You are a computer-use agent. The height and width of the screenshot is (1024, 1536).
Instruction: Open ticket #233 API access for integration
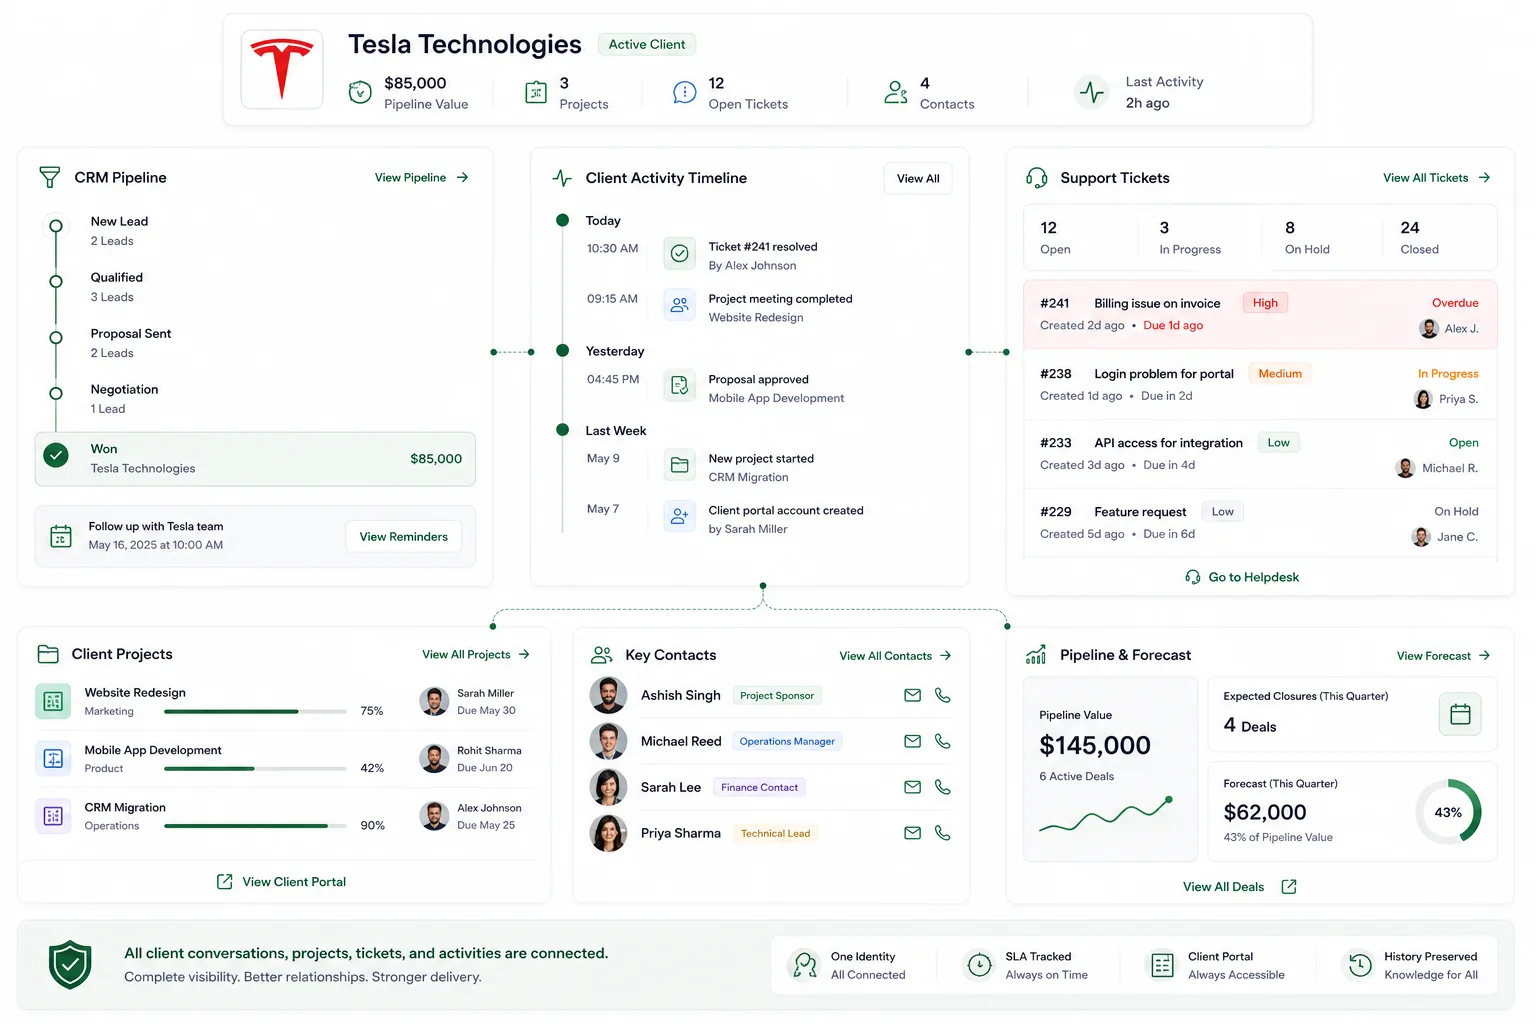coord(1260,453)
